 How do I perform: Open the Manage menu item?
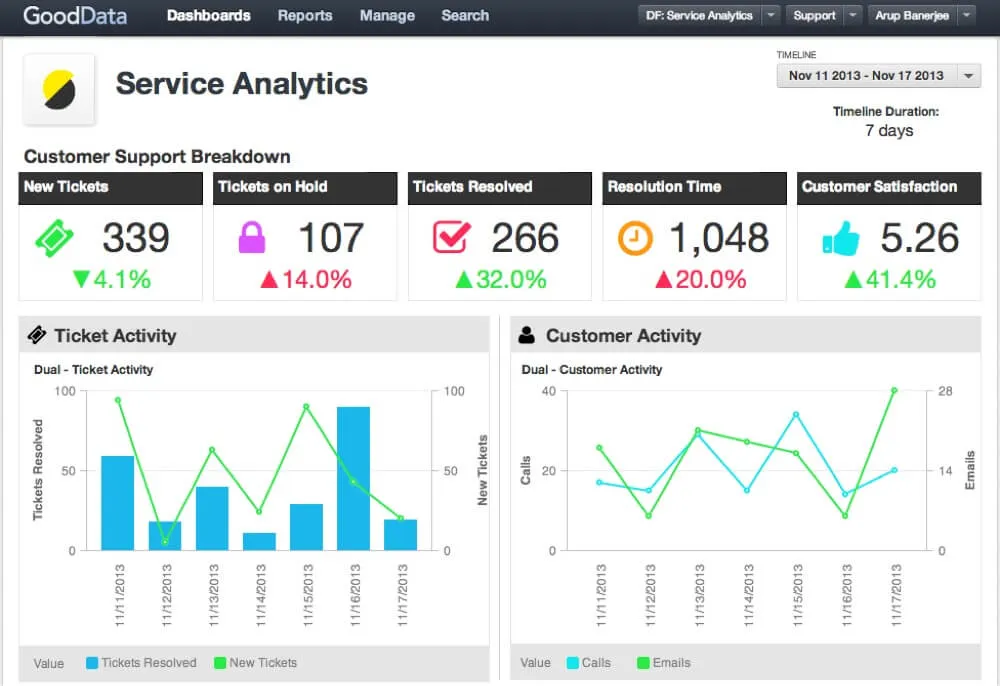[387, 16]
